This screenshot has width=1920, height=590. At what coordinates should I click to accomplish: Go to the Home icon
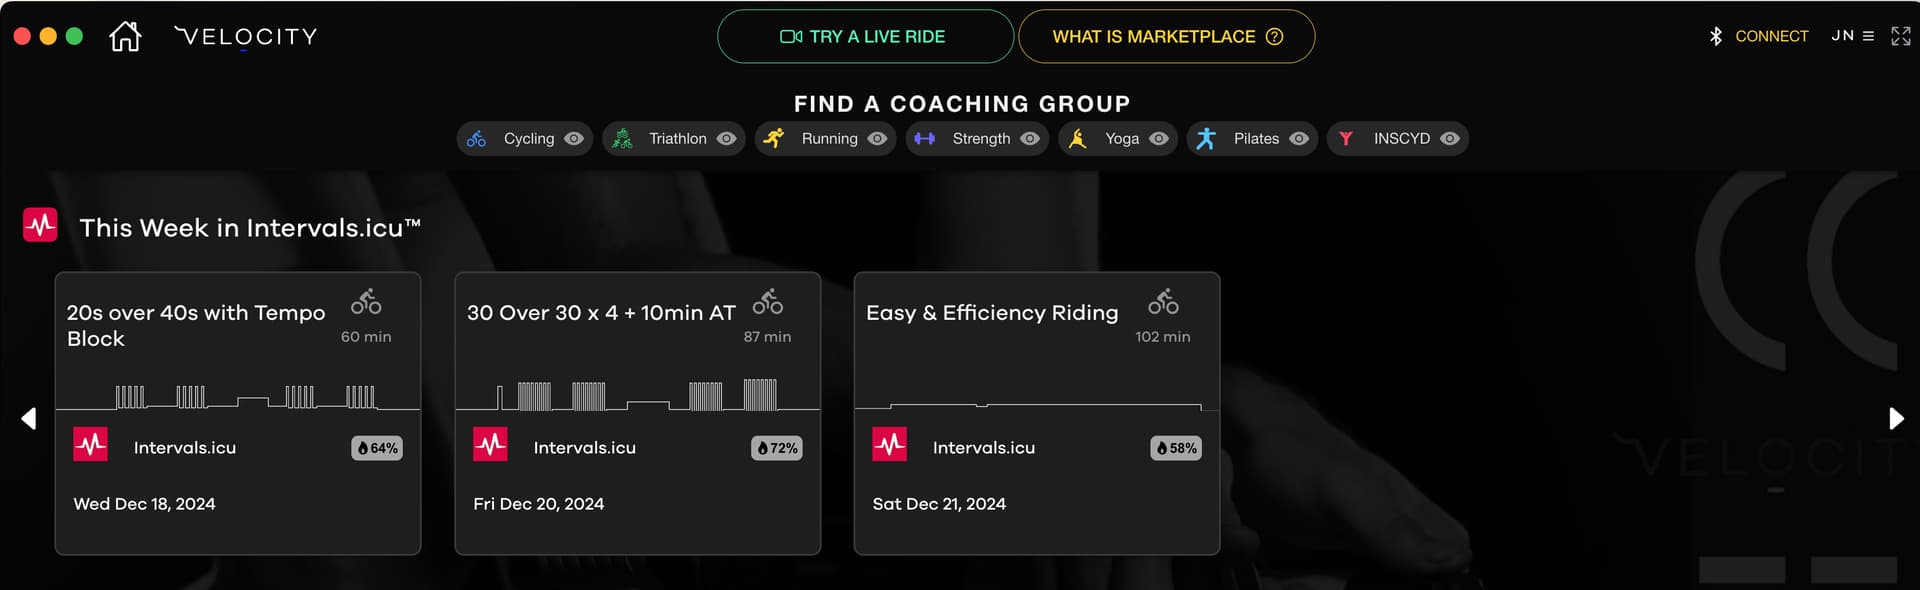pyautogui.click(x=125, y=37)
